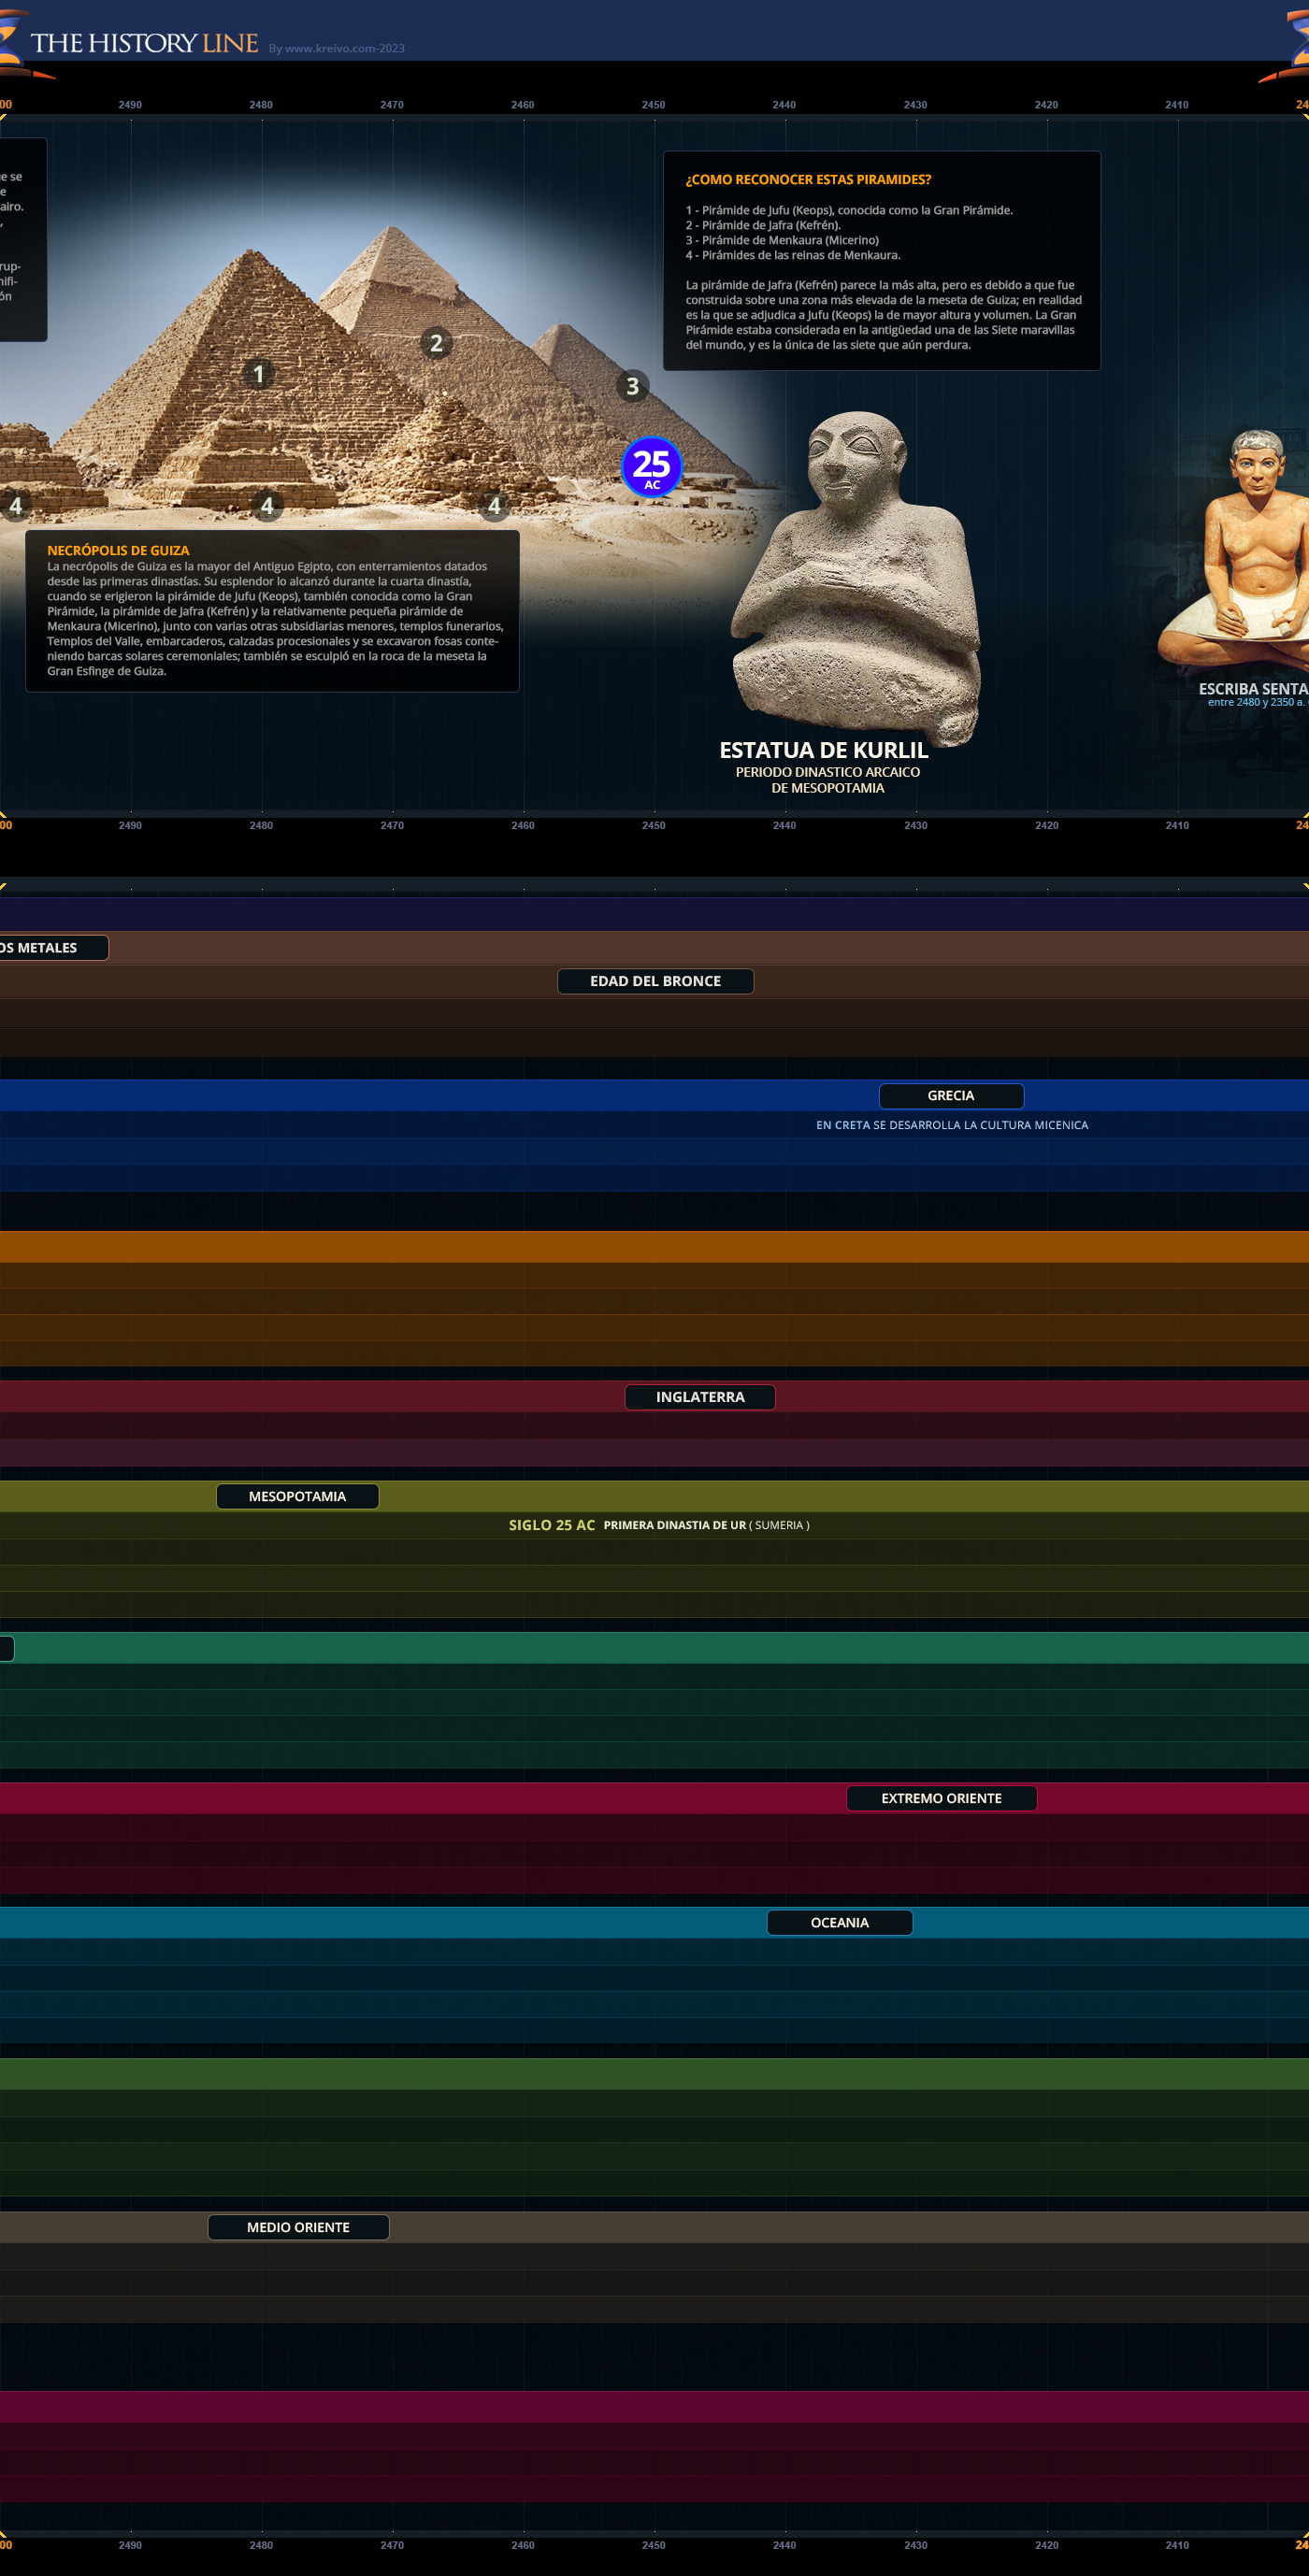Click year 2470 on the middle ruler

pos(392,826)
